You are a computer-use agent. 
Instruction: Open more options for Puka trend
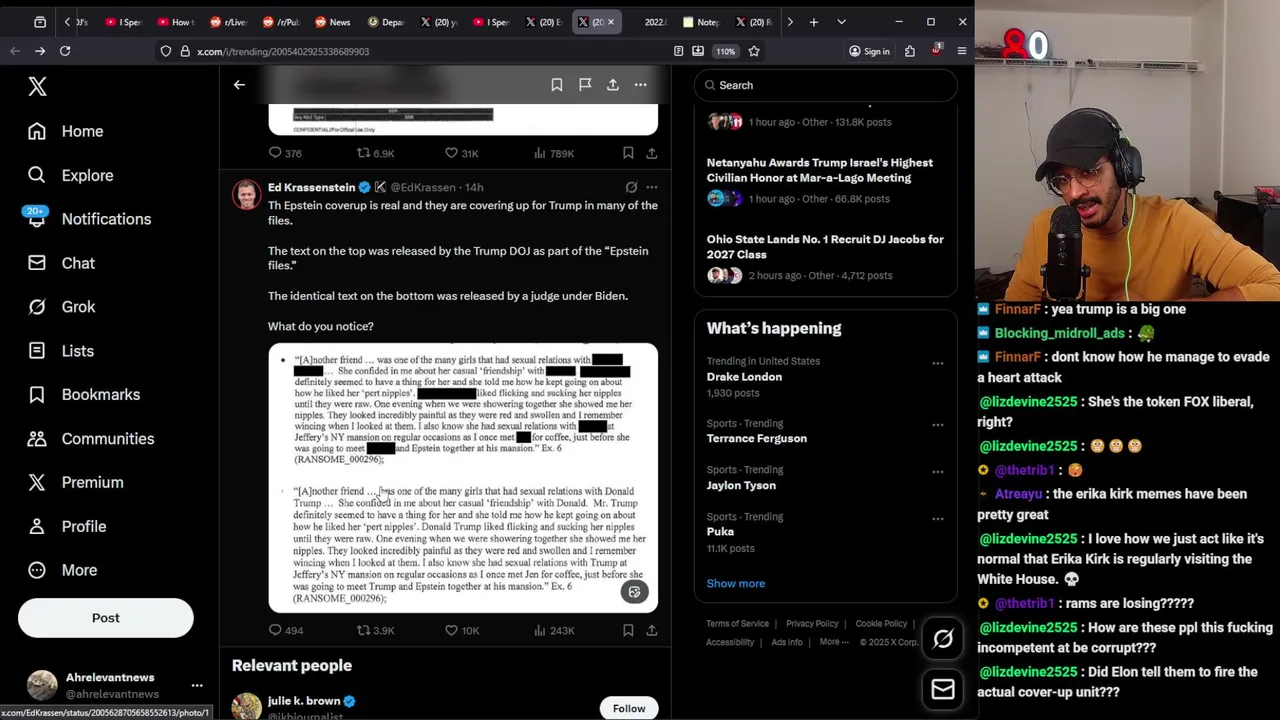pos(937,518)
